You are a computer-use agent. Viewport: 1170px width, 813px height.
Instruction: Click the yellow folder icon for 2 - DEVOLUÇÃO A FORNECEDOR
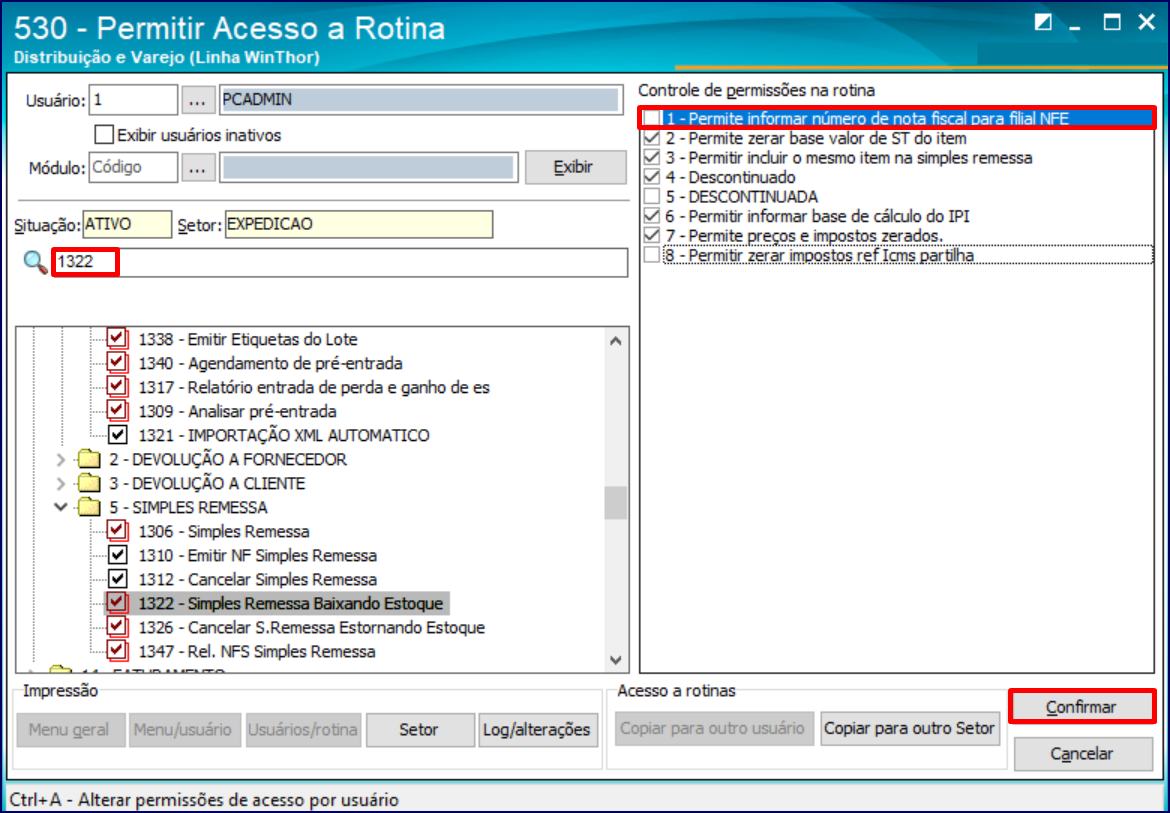coord(90,459)
